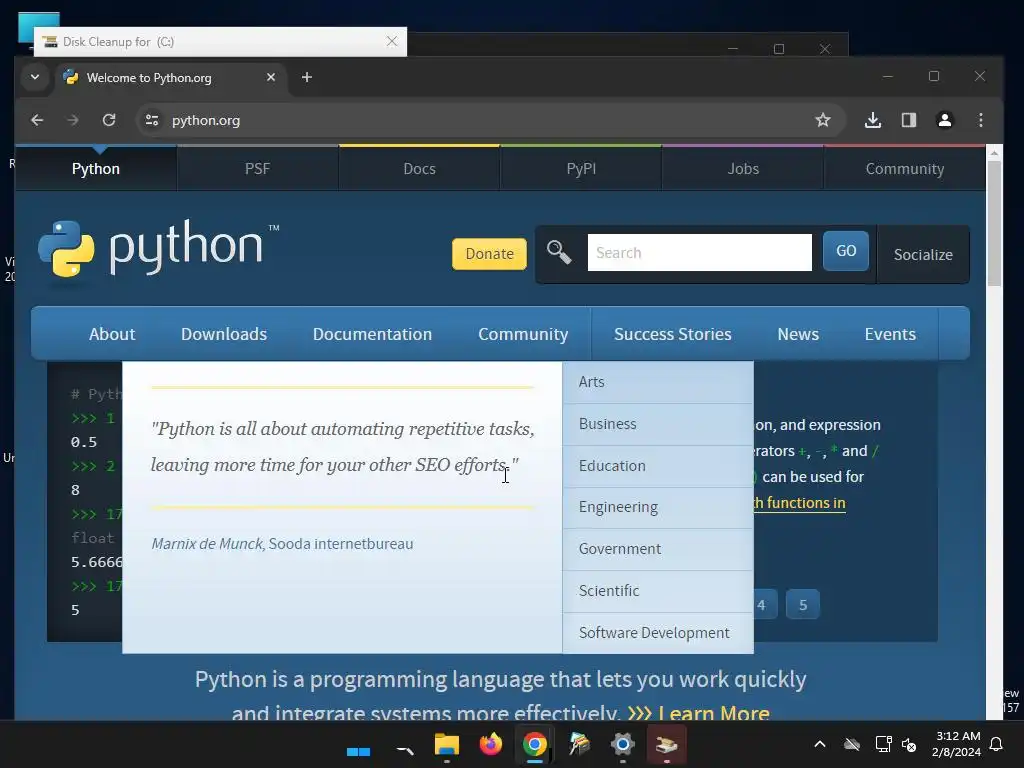1024x768 pixels.
Task: View site information icon in address bar
Action: click(152, 120)
